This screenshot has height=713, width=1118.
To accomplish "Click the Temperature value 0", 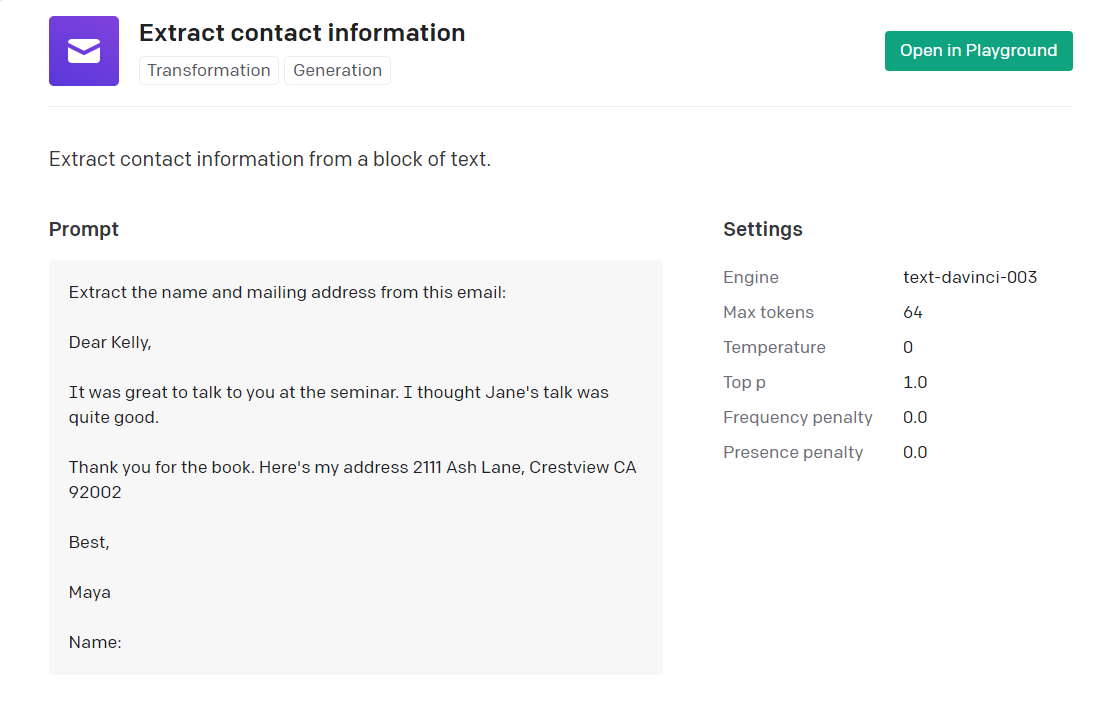I will [908, 347].
